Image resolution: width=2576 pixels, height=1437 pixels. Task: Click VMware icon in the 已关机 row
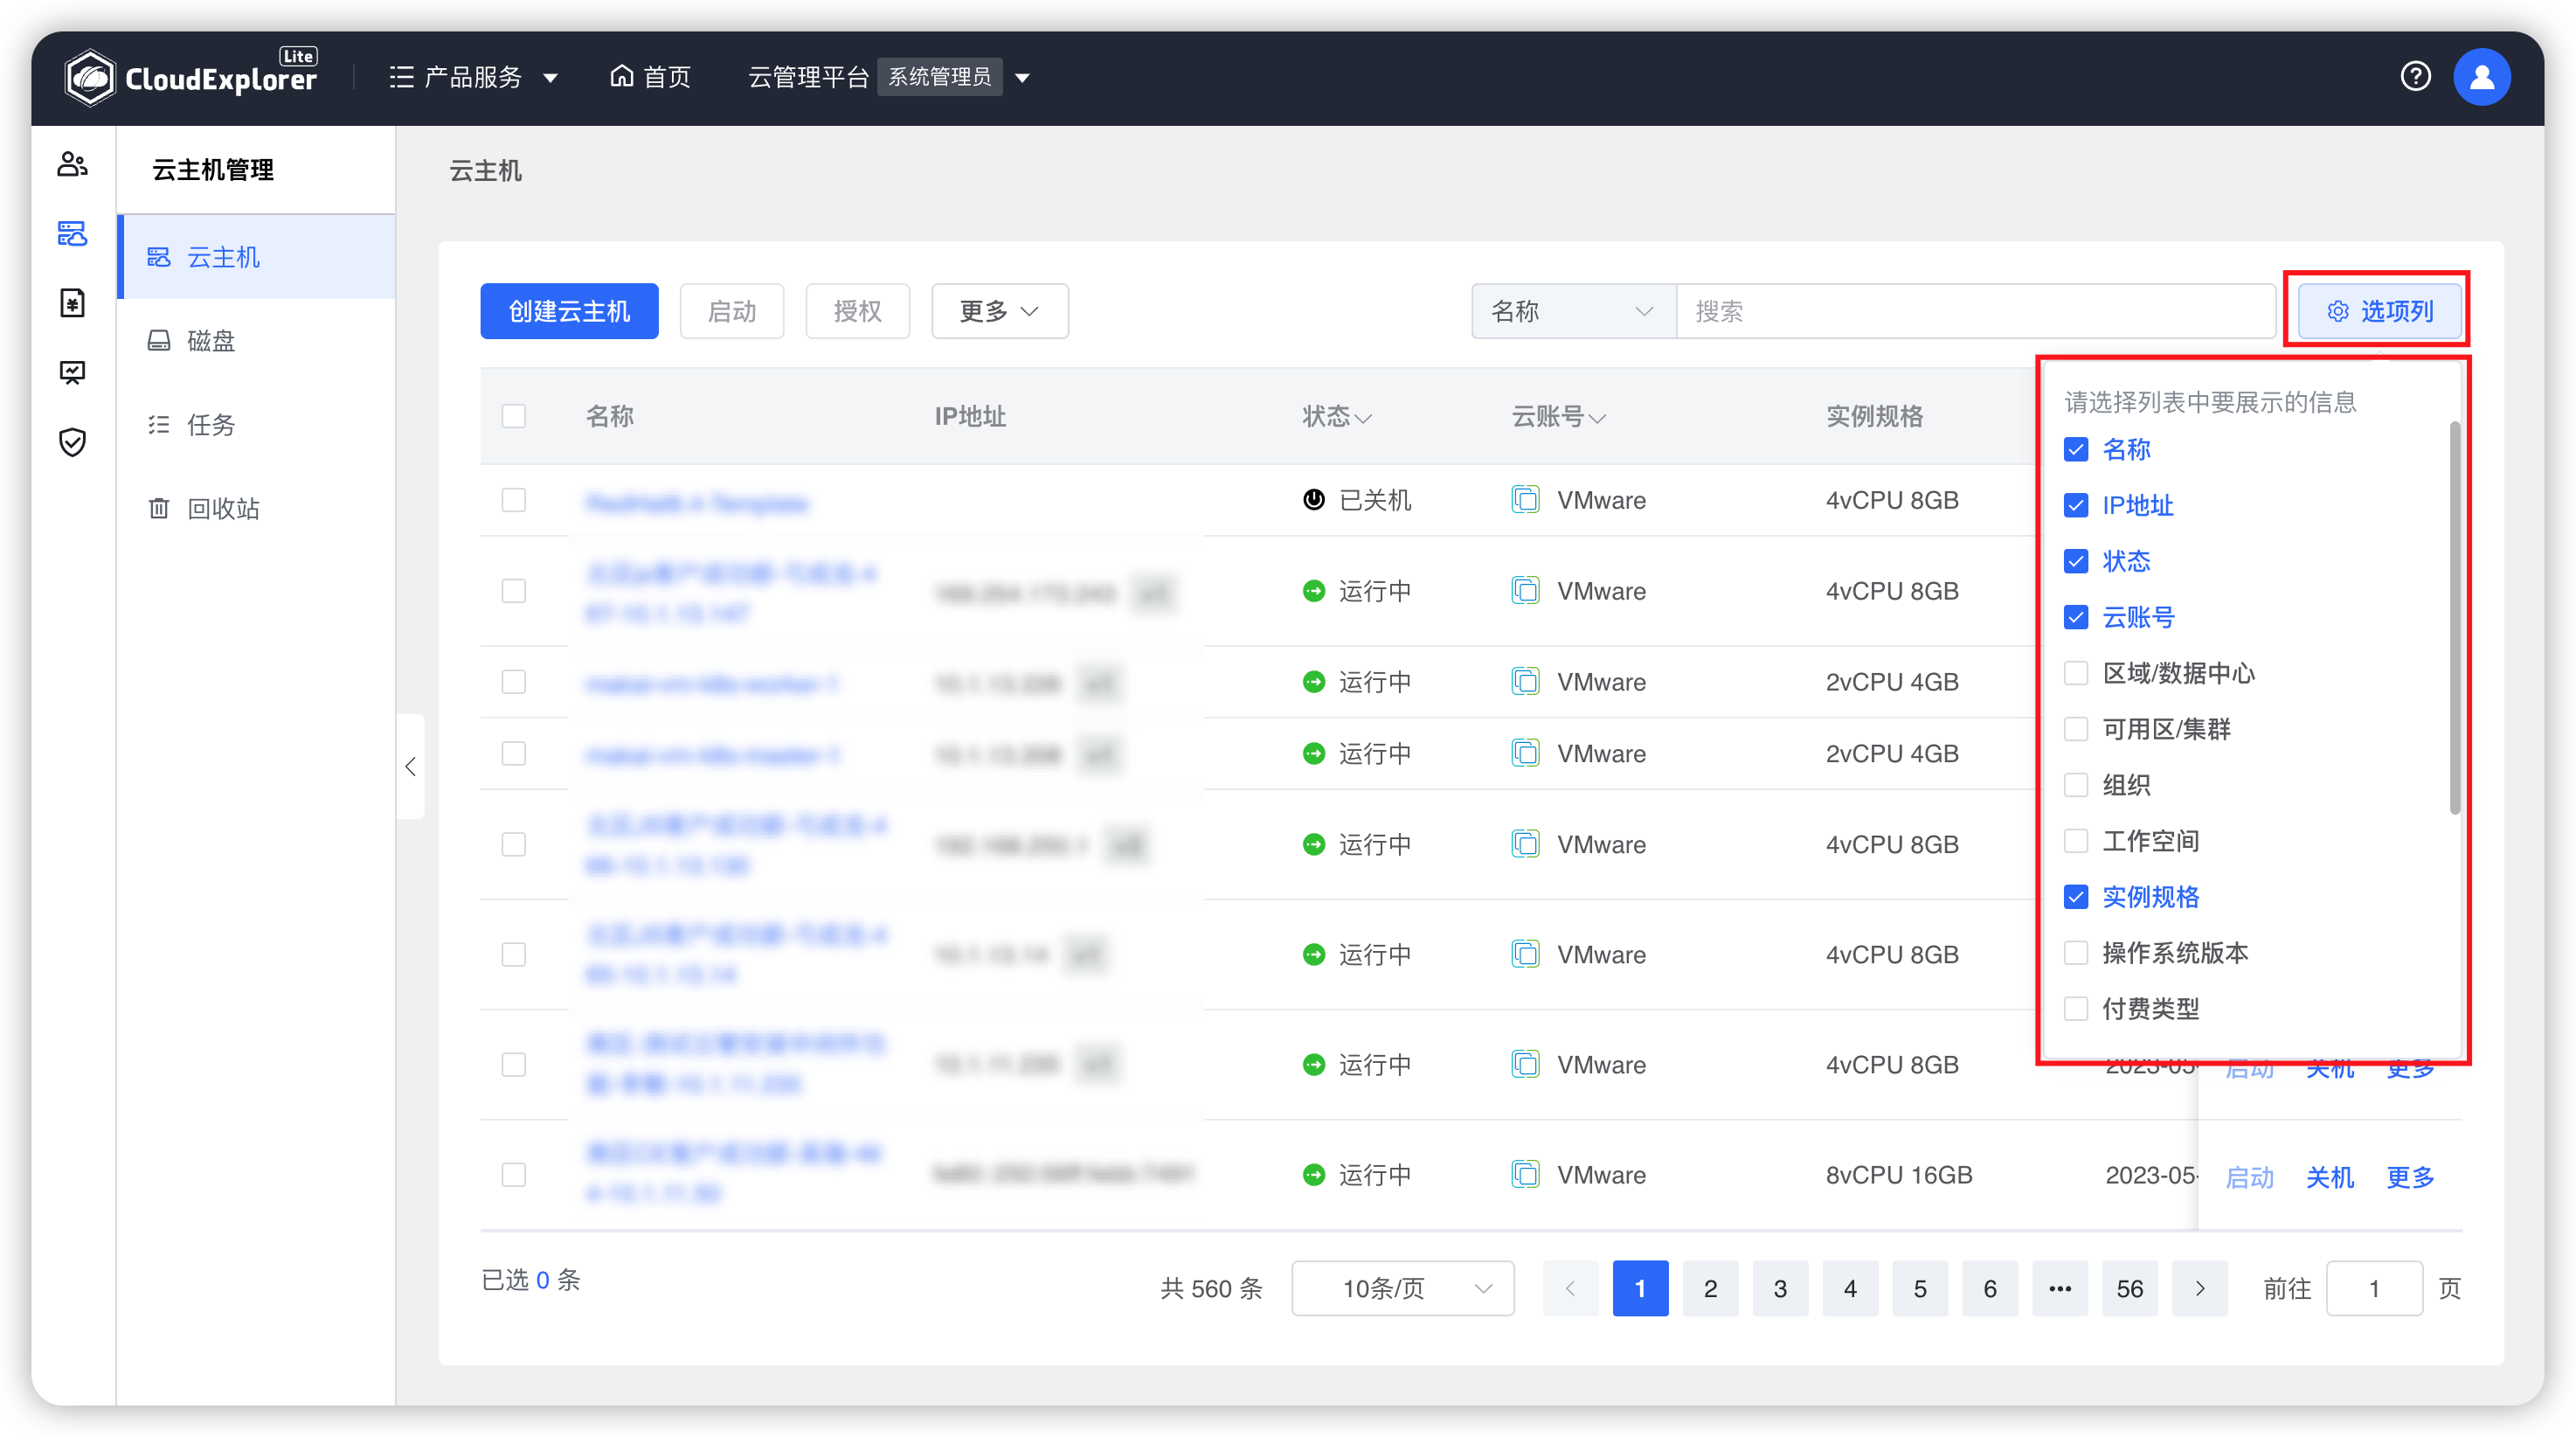point(1525,499)
